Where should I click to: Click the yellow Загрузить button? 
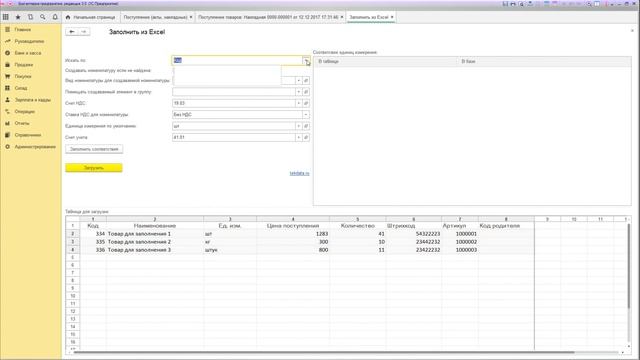[x=94, y=168]
